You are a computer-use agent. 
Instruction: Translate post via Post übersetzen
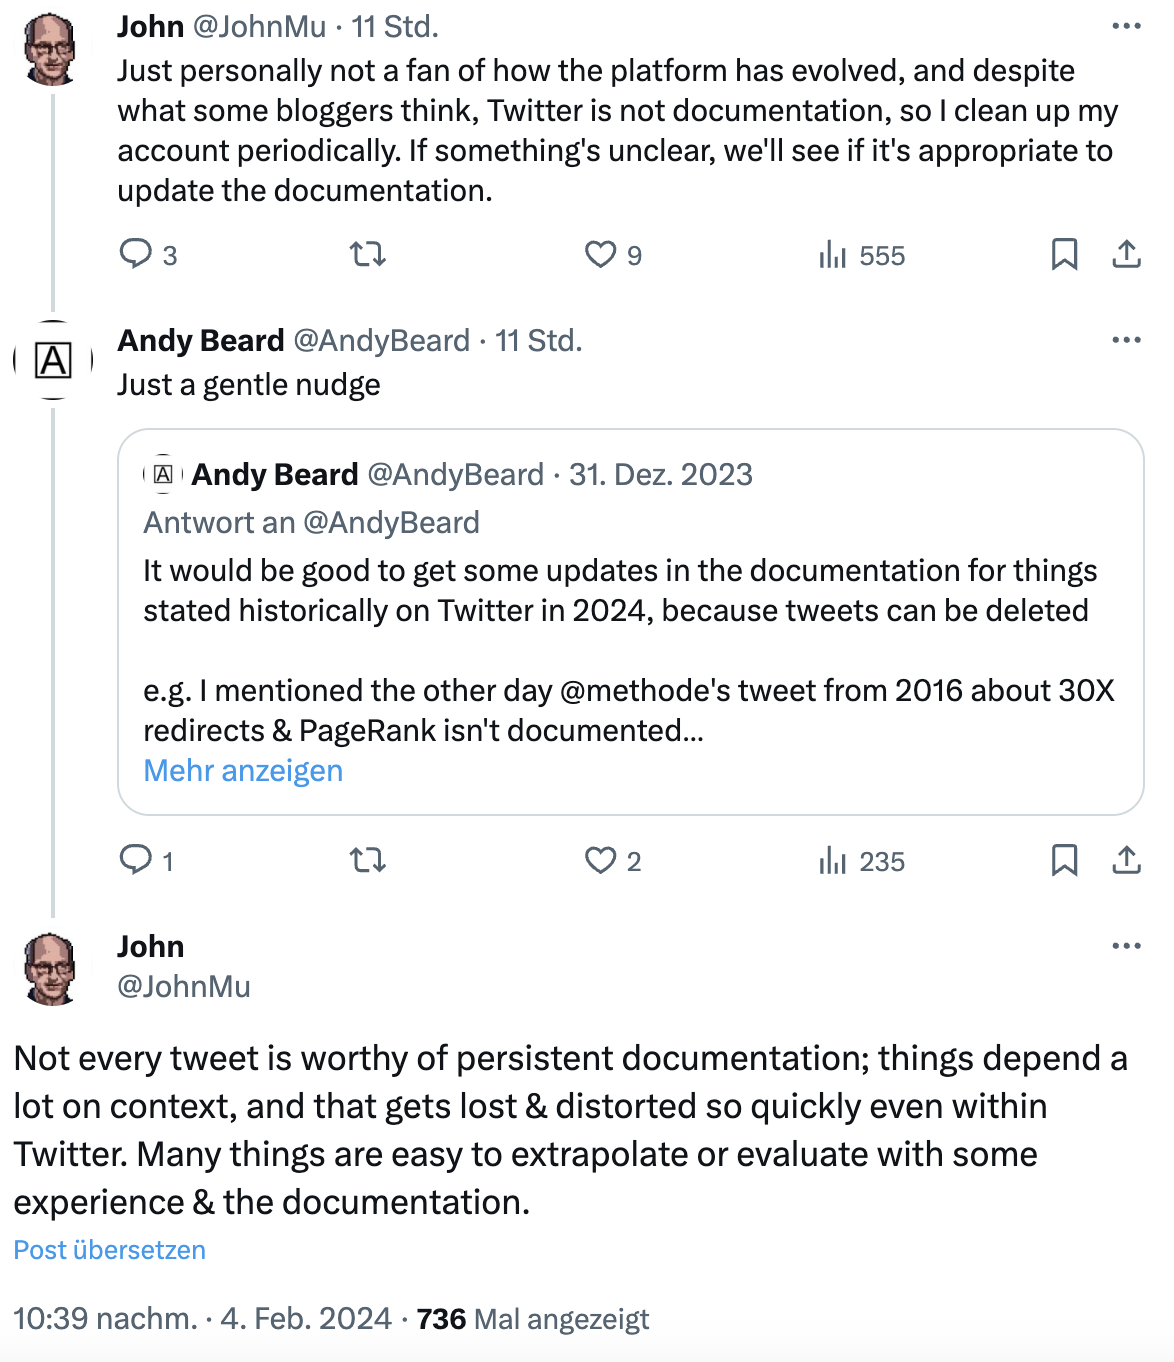coord(110,1250)
